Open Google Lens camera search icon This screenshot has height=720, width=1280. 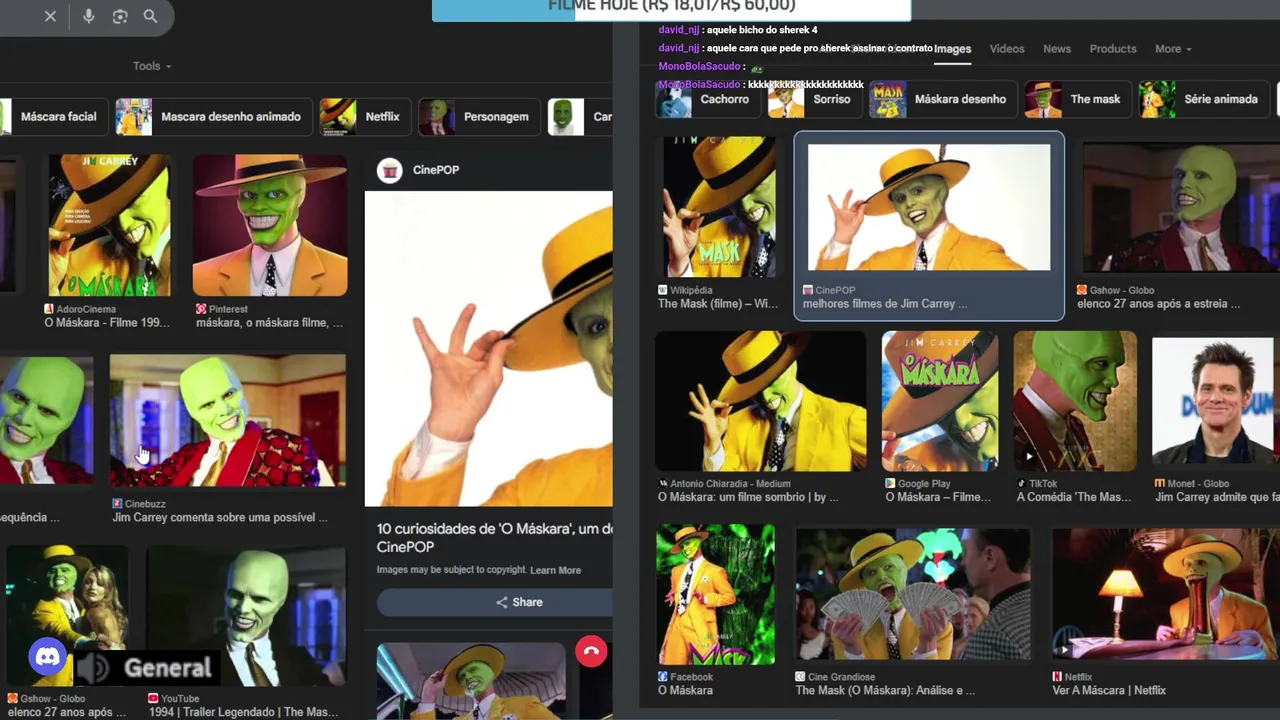[x=120, y=17]
